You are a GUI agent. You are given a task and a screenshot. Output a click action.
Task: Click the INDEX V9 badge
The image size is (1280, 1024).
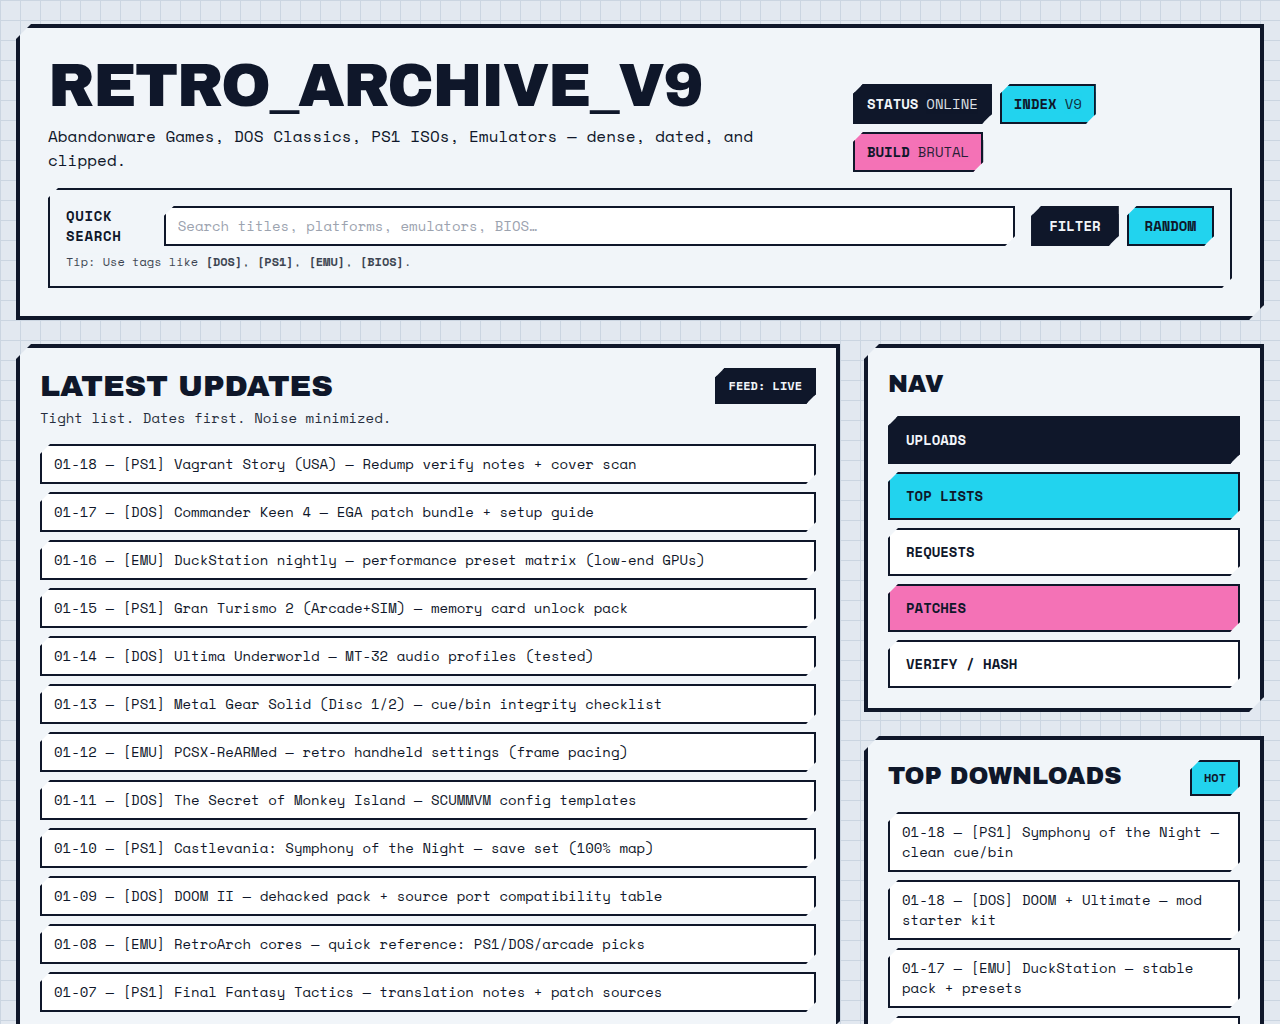click(1047, 103)
